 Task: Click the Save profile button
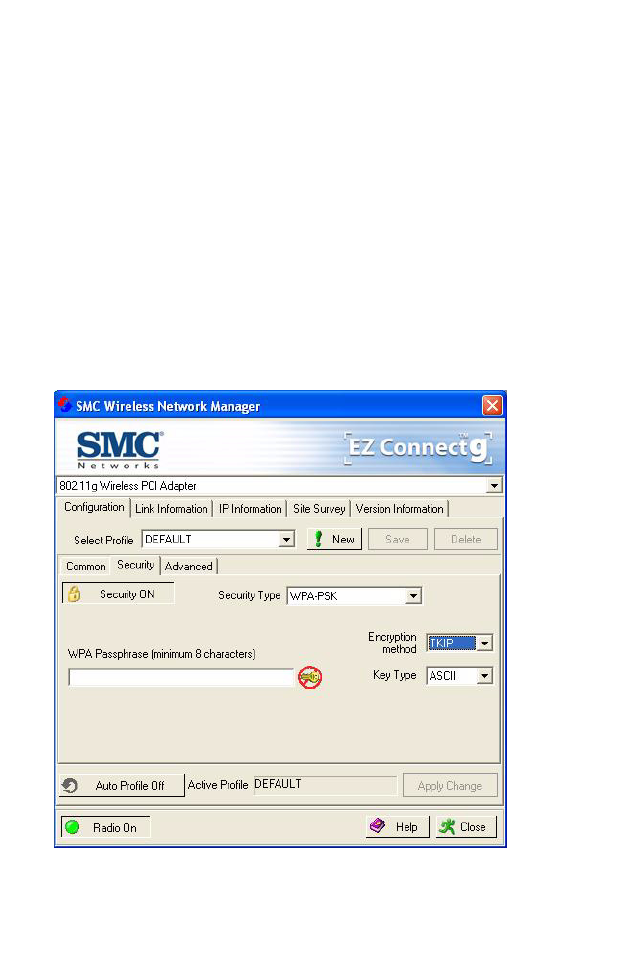click(398, 539)
